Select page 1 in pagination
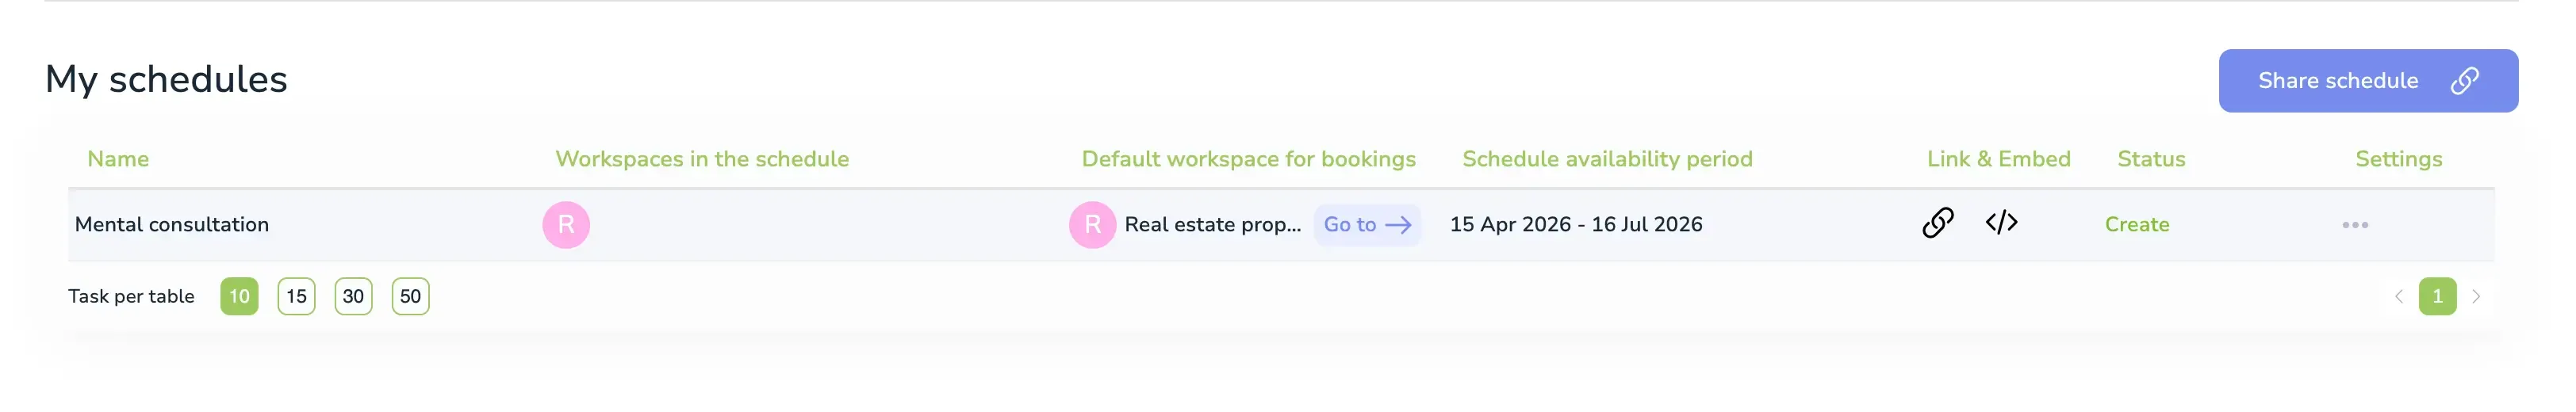2576x412 pixels. (x=2437, y=297)
